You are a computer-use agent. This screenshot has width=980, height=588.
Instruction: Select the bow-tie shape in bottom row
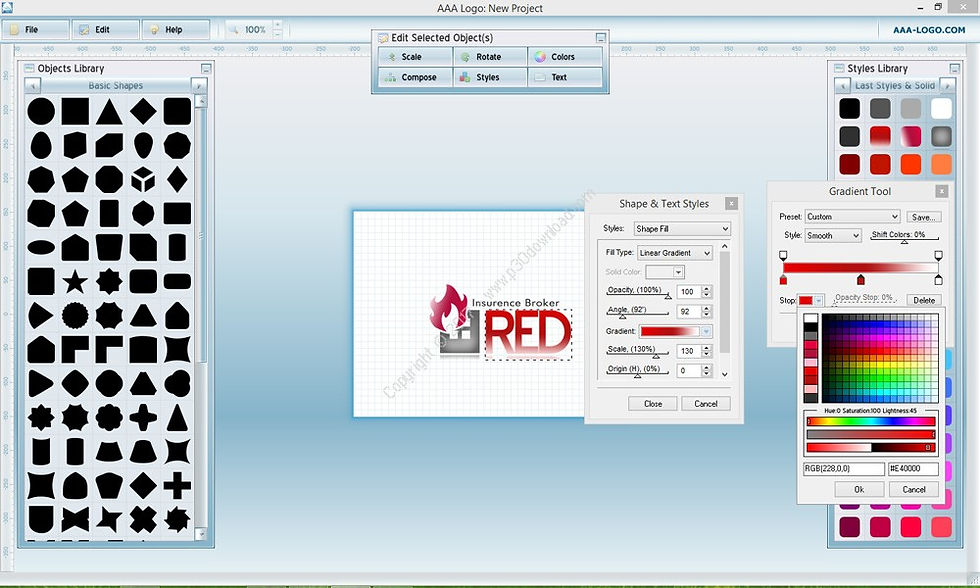point(75,519)
